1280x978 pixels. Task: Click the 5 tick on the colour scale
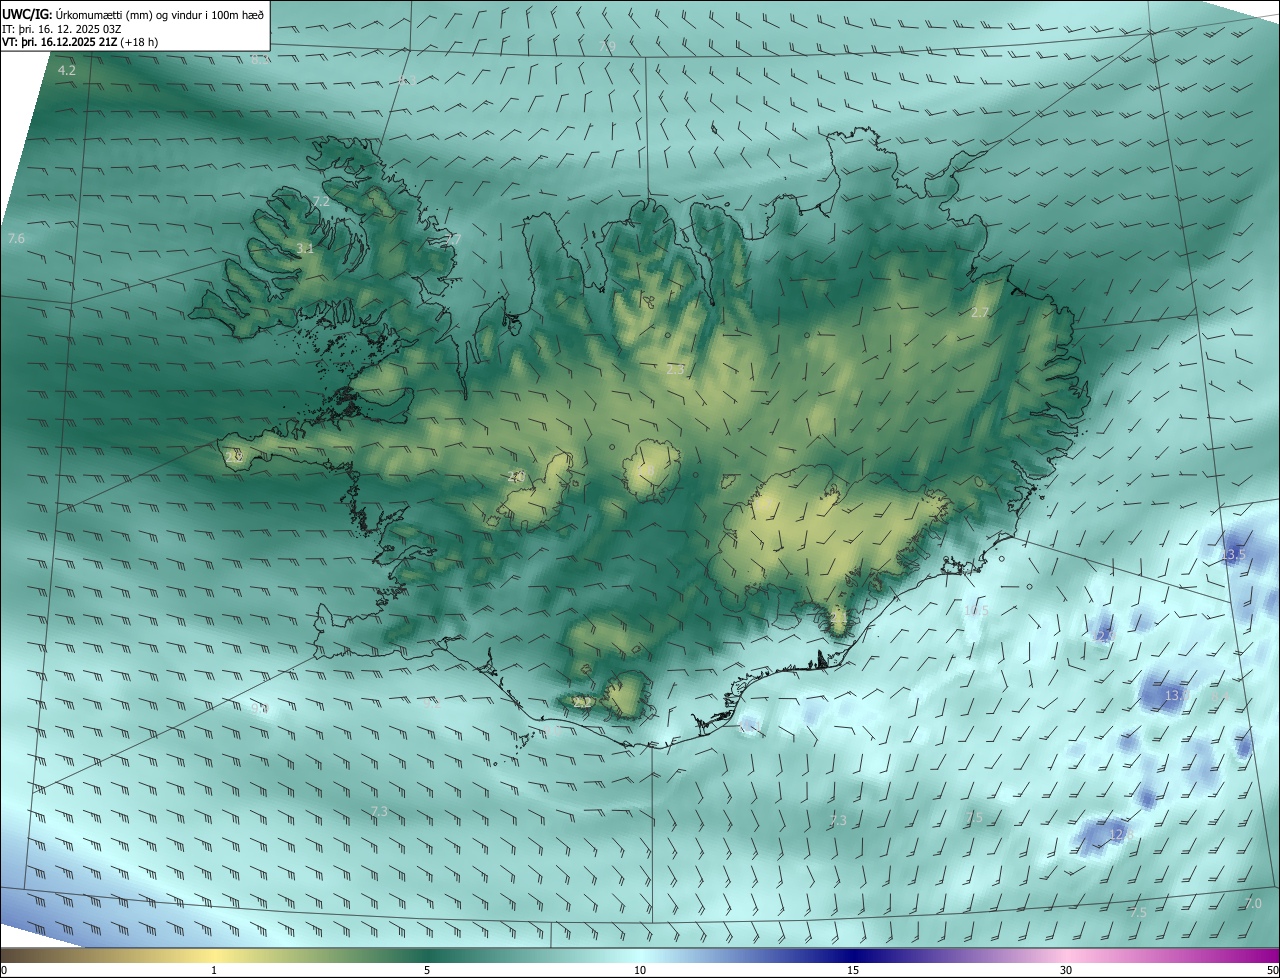point(427,971)
